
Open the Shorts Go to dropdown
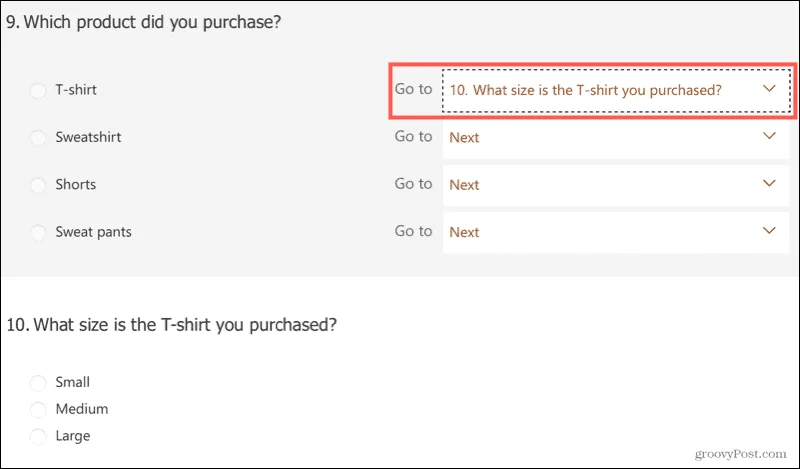point(616,185)
